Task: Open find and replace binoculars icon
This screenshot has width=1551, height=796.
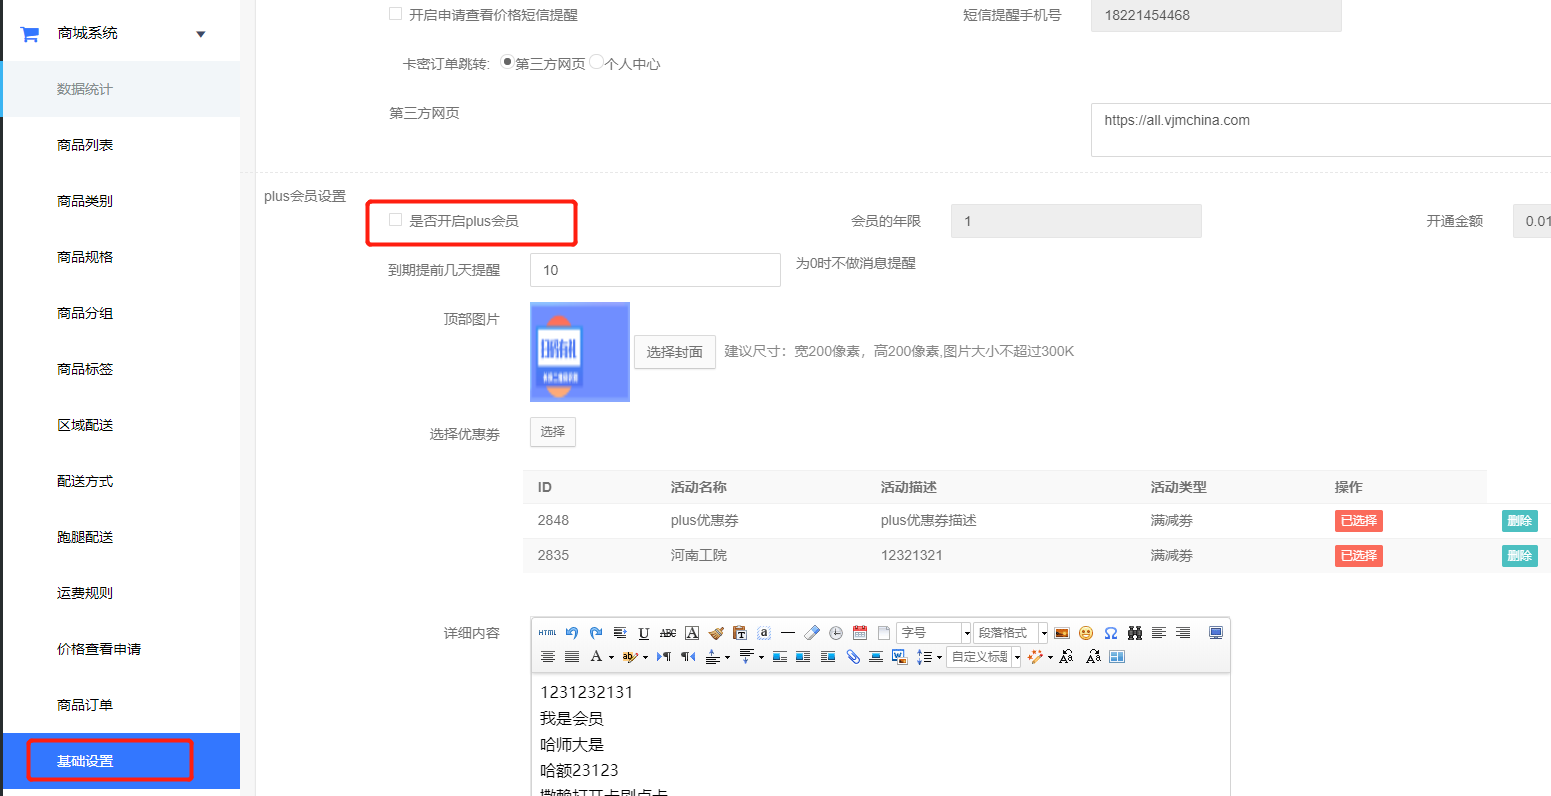Action: [x=1135, y=633]
